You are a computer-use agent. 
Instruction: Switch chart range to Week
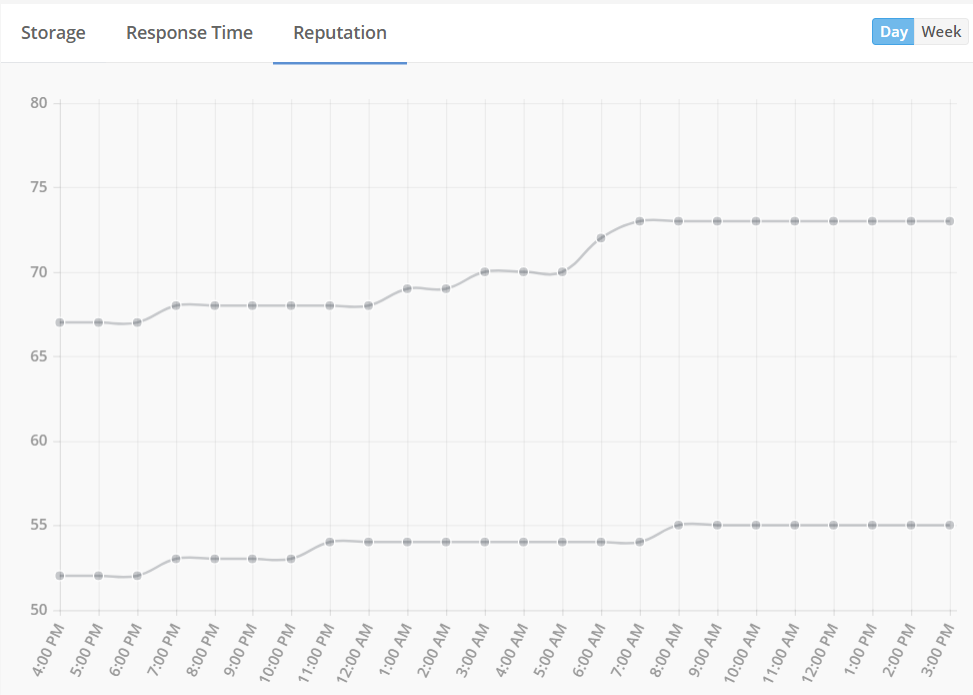[941, 32]
